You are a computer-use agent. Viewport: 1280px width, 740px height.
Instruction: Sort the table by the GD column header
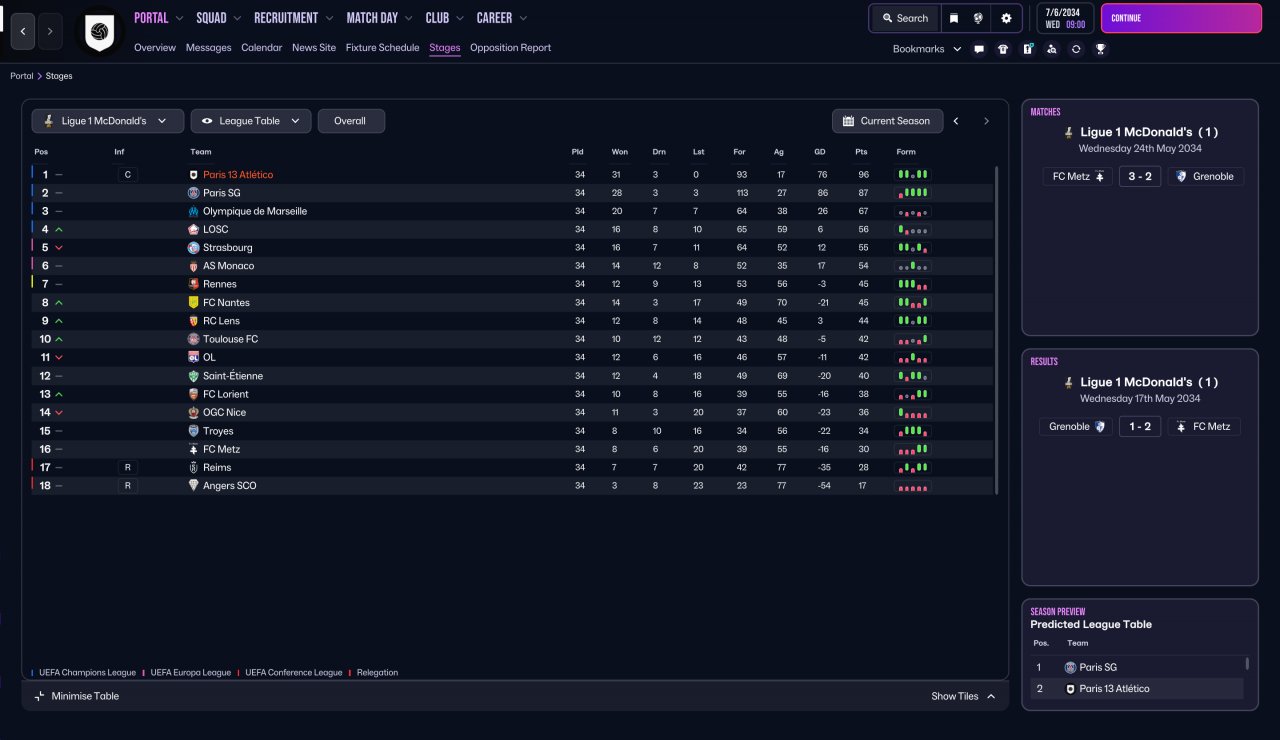coord(820,152)
